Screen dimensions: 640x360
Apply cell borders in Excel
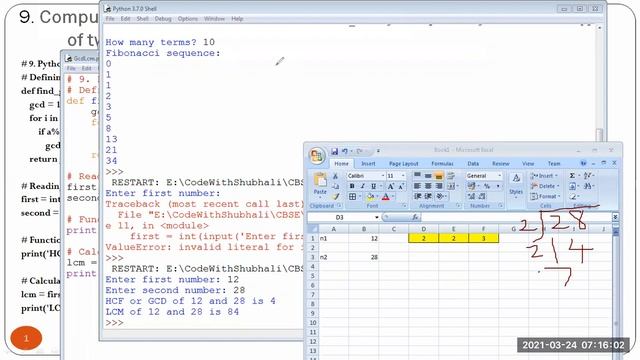(352, 197)
